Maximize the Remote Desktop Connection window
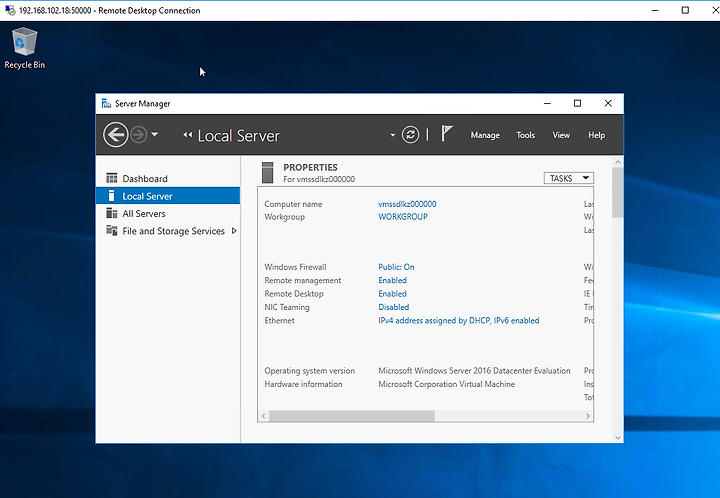This screenshot has height=498, width=720. [685, 10]
